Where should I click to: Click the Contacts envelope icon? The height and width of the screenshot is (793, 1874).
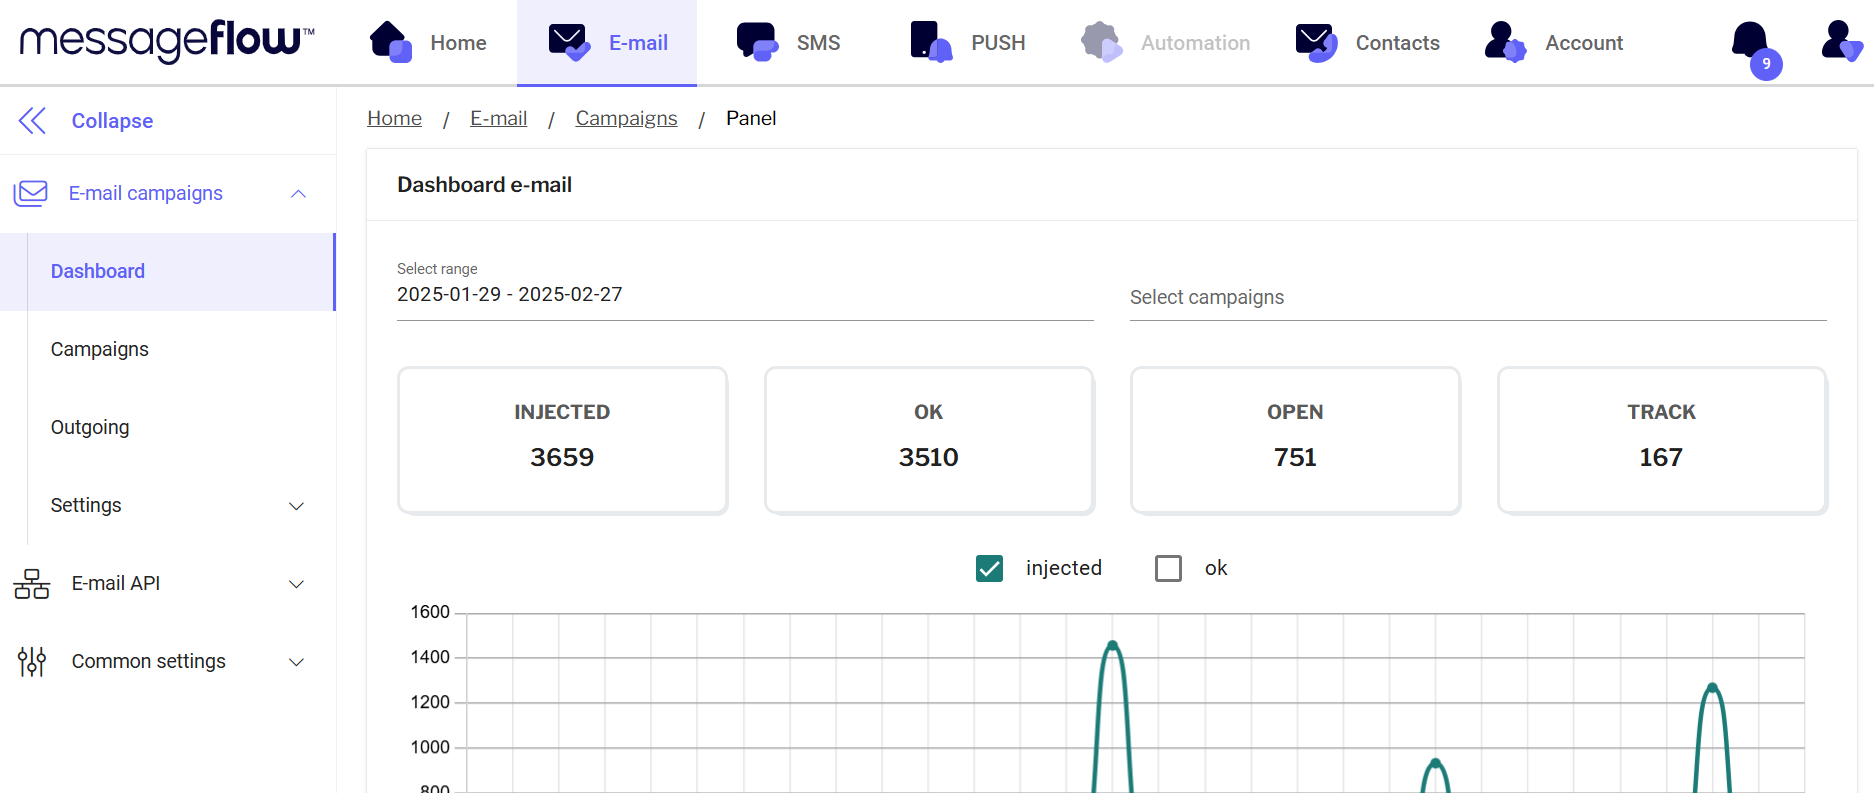1315,43
